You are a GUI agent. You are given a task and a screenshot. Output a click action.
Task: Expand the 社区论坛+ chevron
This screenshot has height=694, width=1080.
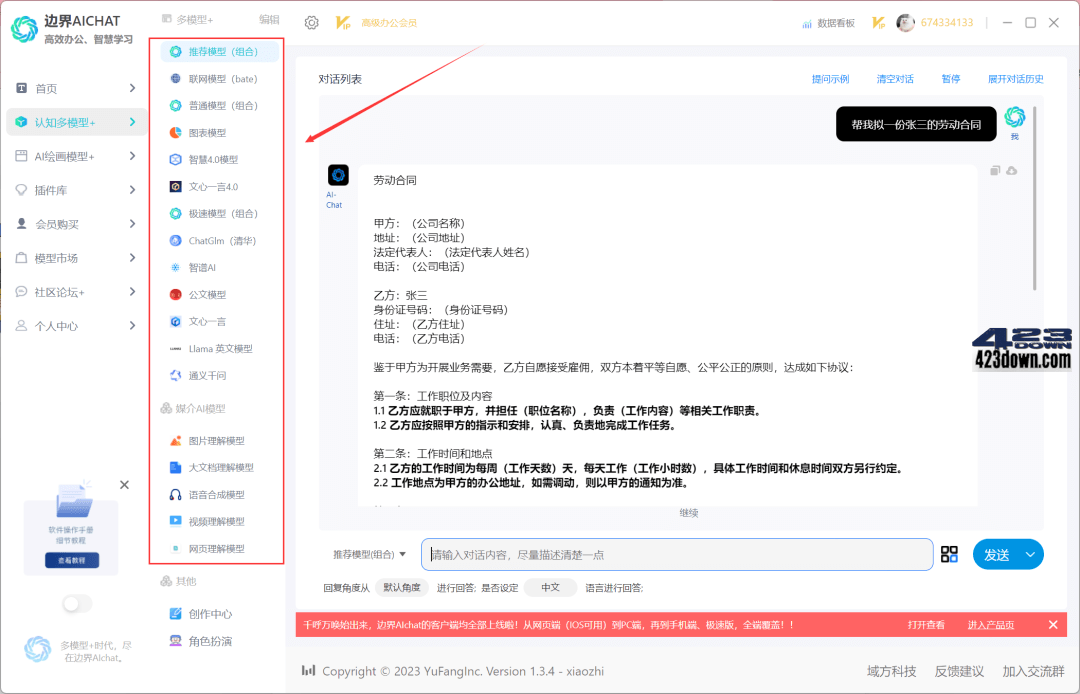point(132,292)
